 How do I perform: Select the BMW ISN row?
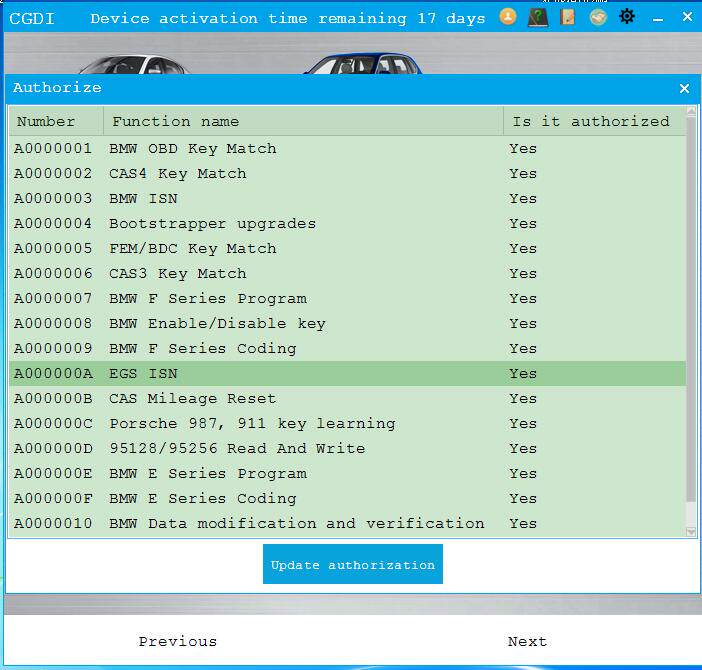(x=347, y=199)
